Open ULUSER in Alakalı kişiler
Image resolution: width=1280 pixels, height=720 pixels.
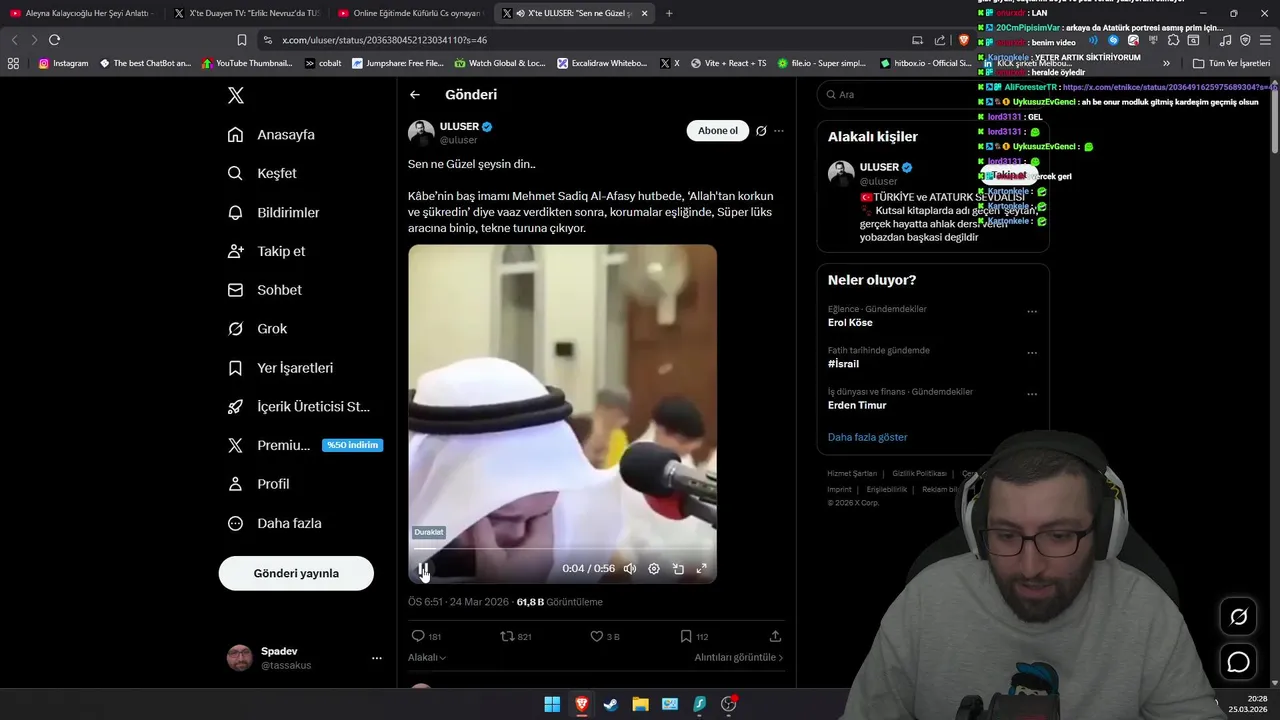pyautogui.click(x=879, y=167)
